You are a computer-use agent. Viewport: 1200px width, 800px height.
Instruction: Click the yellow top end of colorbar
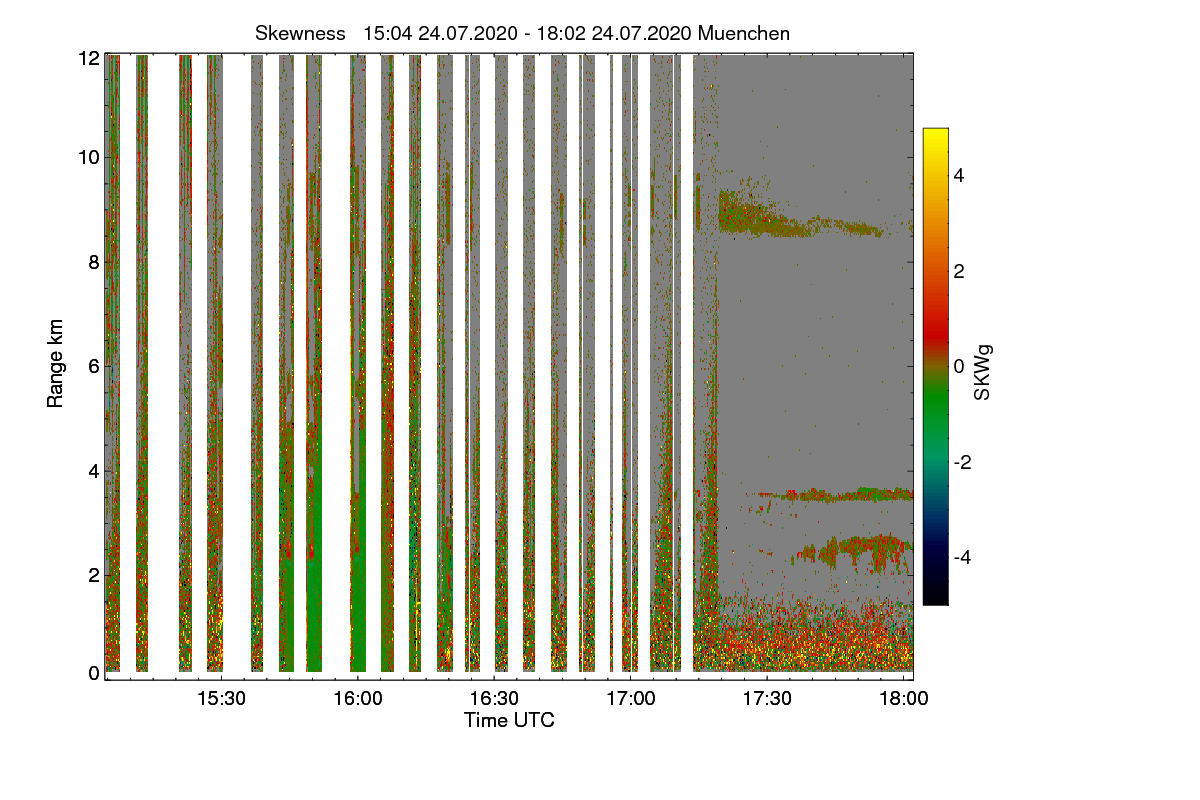pyautogui.click(x=935, y=136)
